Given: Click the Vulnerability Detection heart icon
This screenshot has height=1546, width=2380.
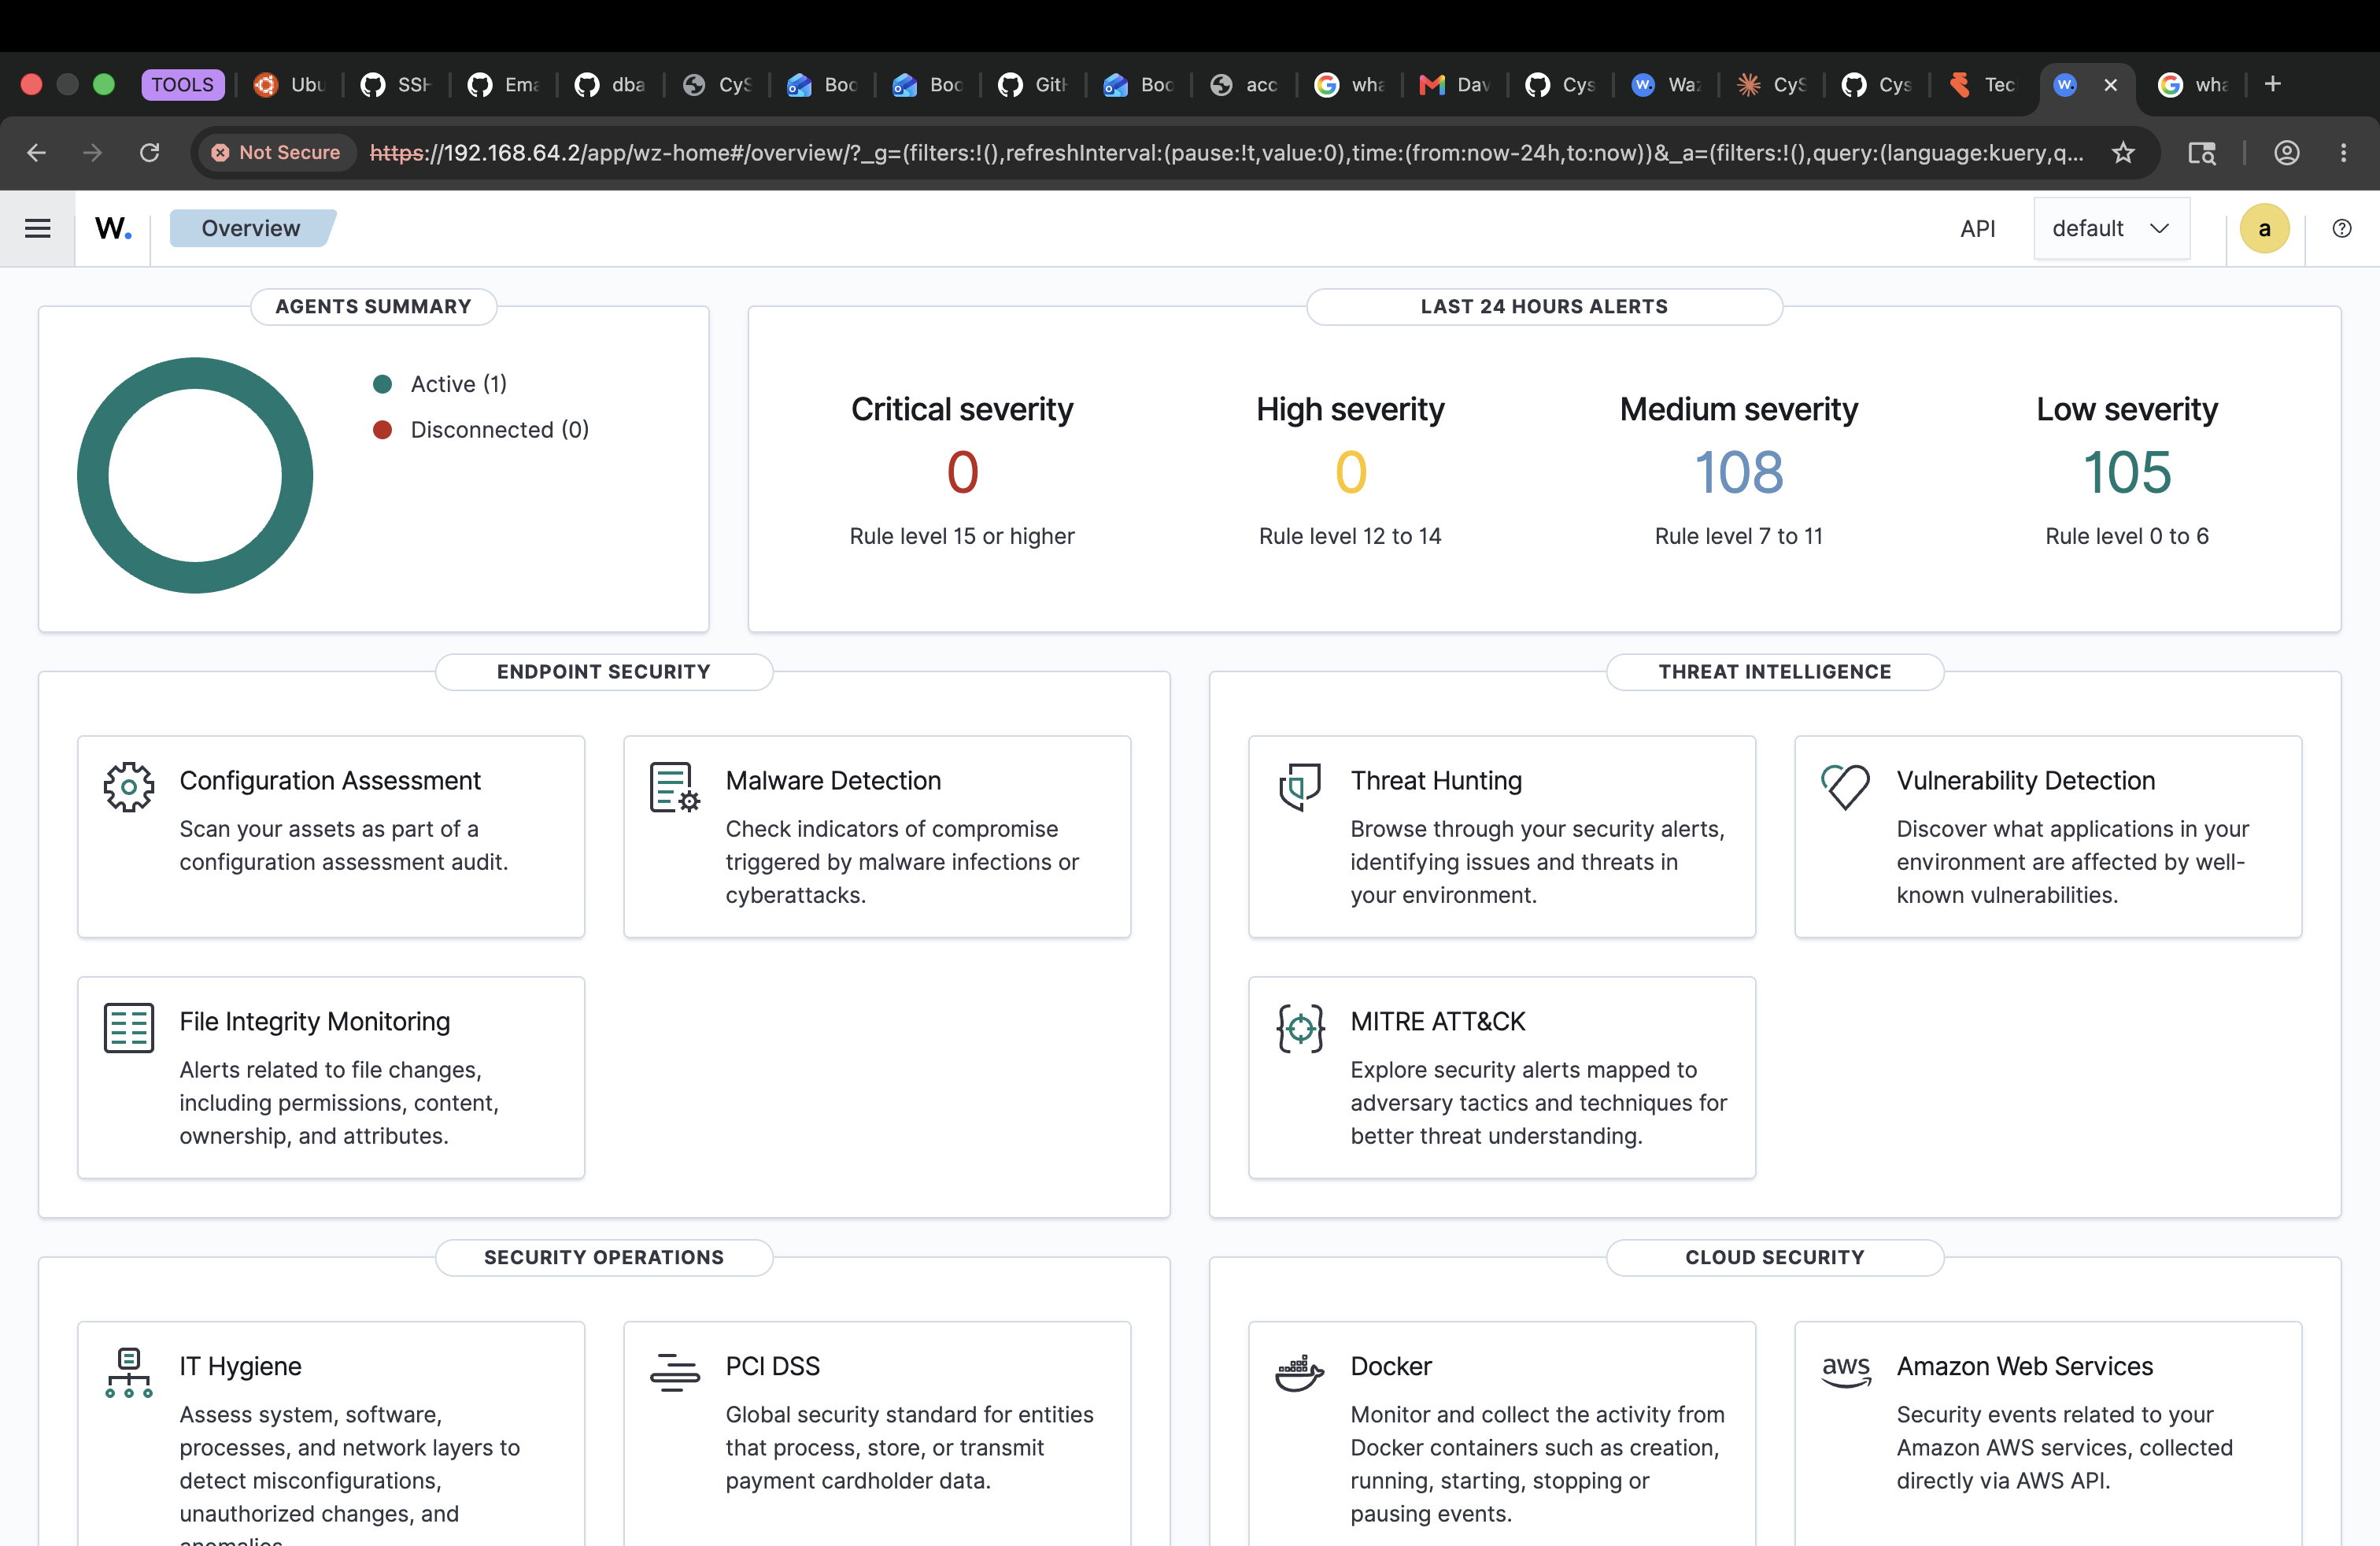Looking at the screenshot, I should point(1846,787).
